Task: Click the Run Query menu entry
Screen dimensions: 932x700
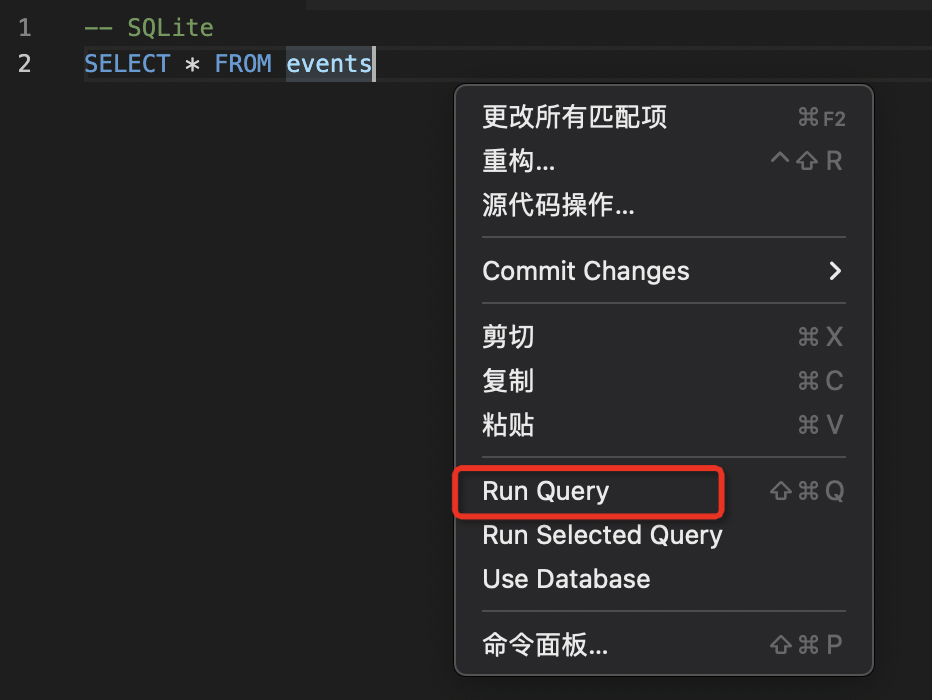Action: click(545, 491)
